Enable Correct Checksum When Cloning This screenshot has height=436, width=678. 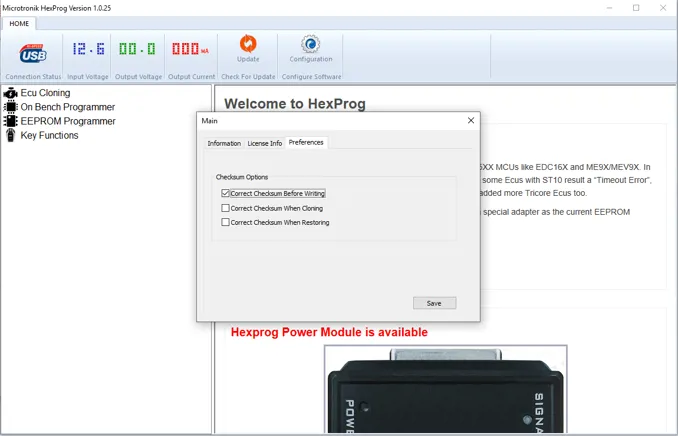pos(225,208)
